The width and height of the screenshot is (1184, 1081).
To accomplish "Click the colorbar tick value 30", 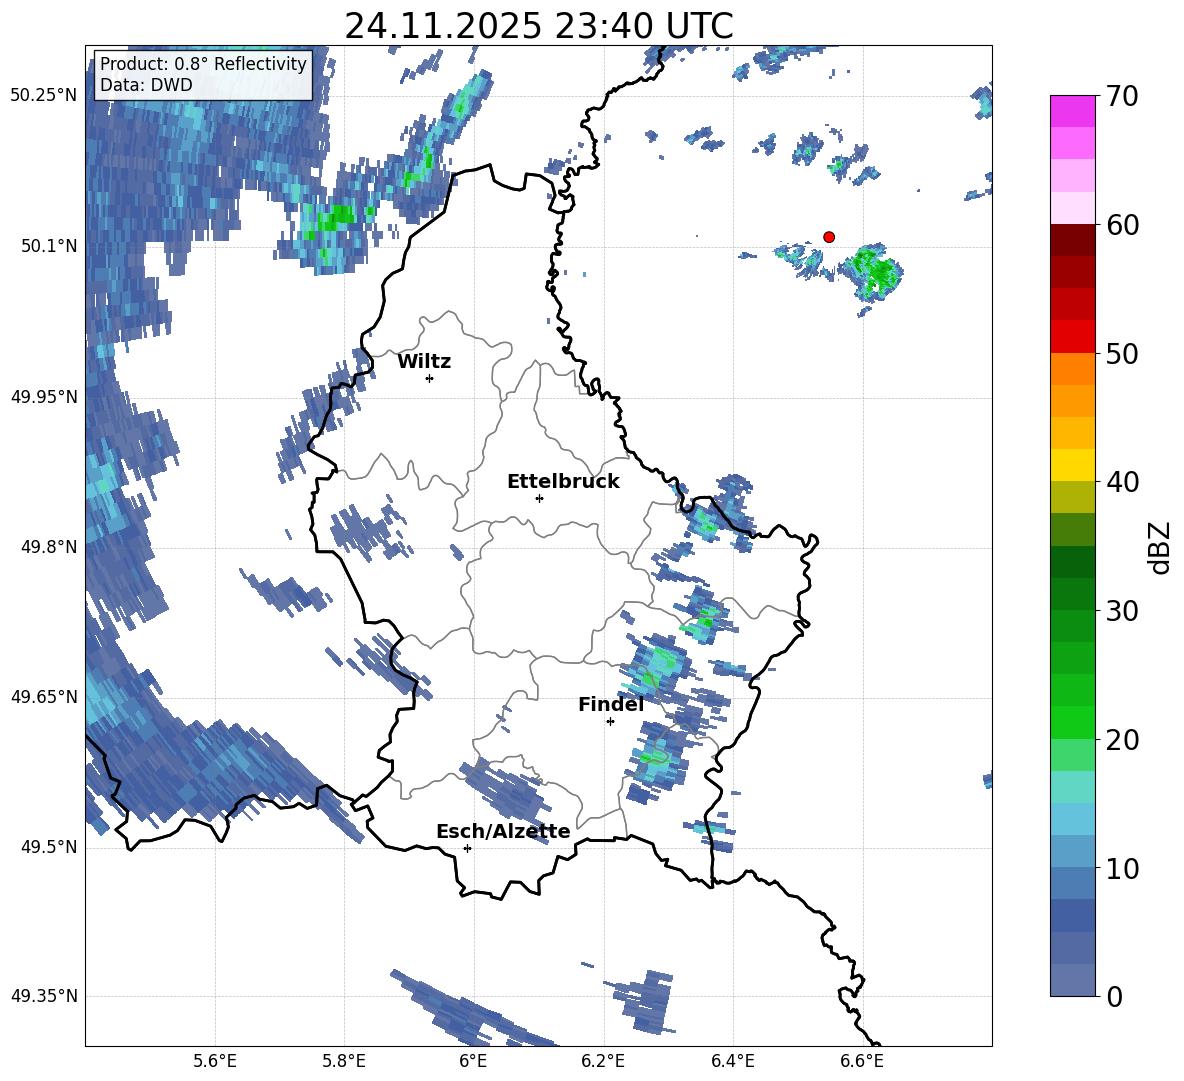I will click(x=1122, y=611).
